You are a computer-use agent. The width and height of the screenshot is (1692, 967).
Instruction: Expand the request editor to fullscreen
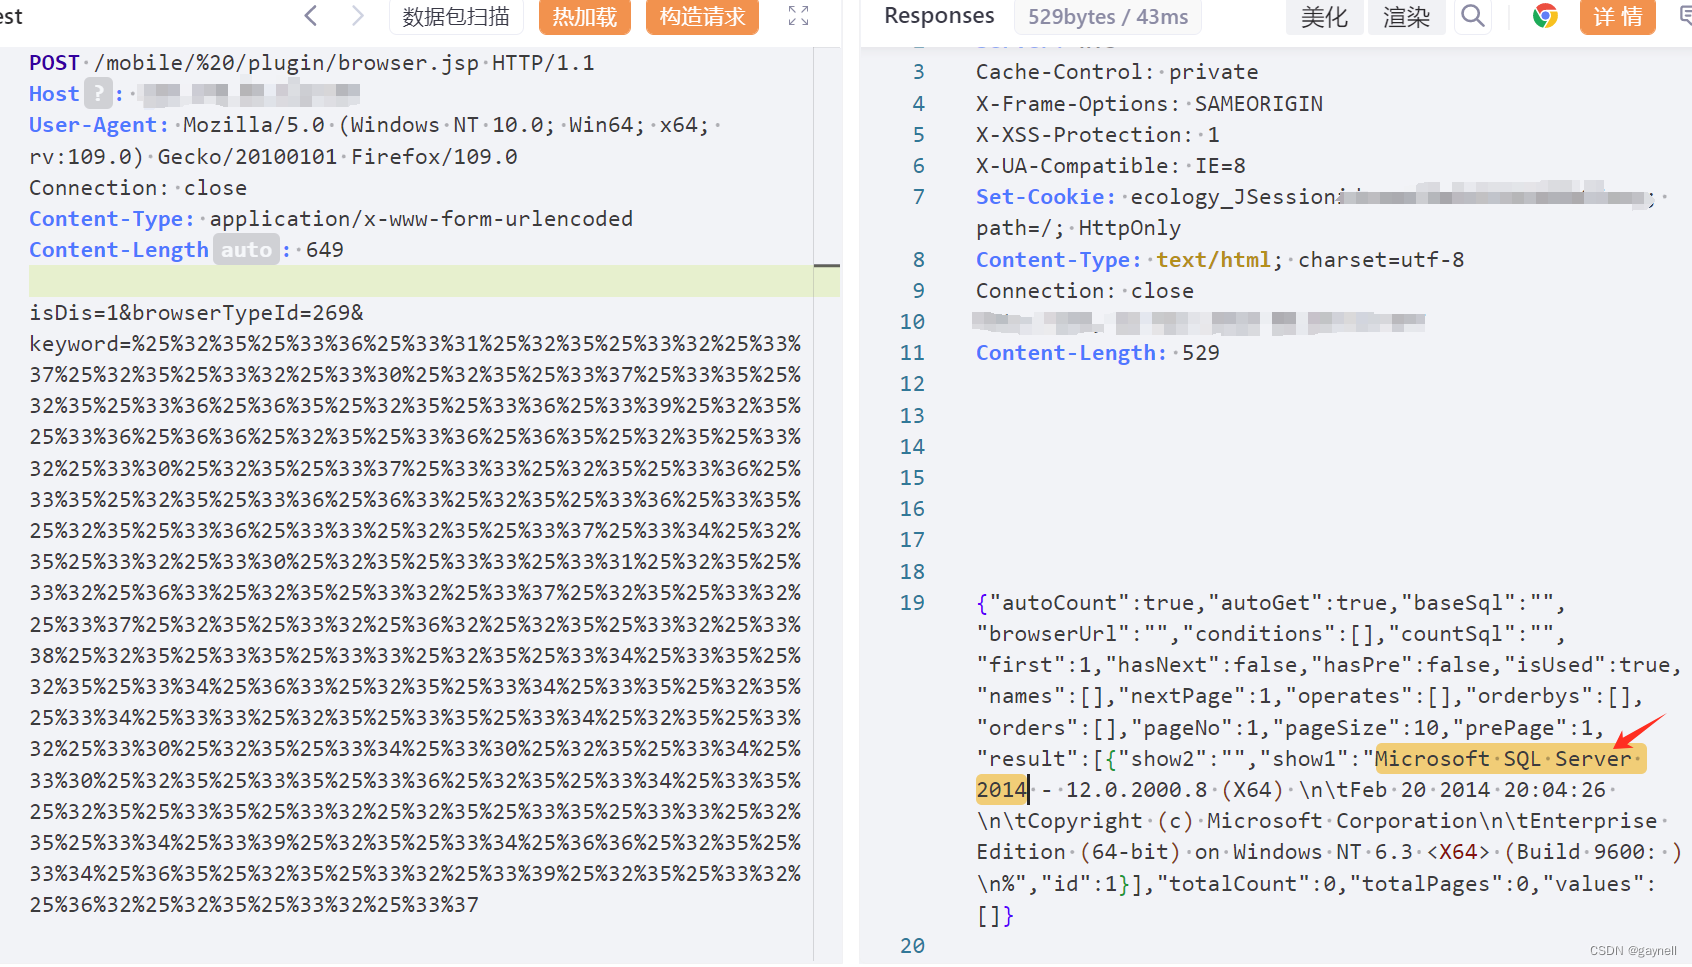tap(798, 16)
